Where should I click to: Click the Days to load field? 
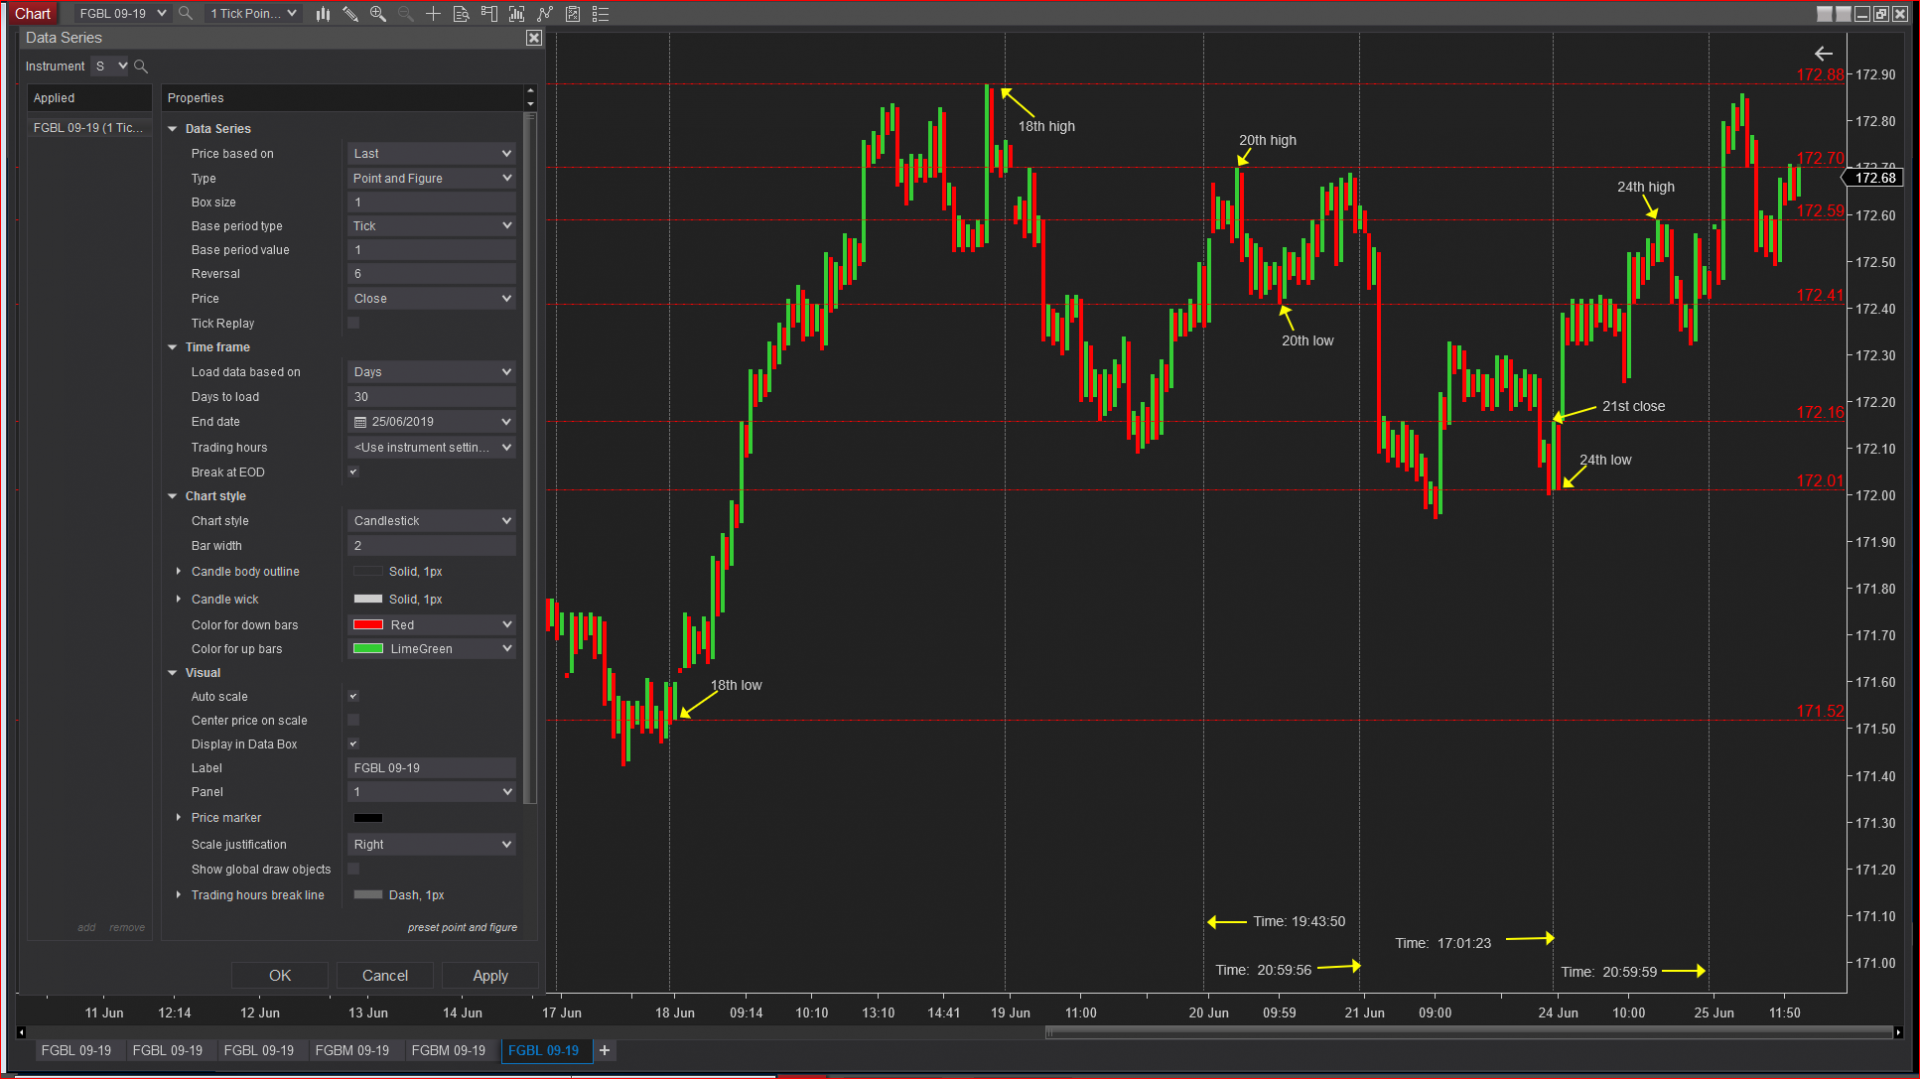(432, 397)
